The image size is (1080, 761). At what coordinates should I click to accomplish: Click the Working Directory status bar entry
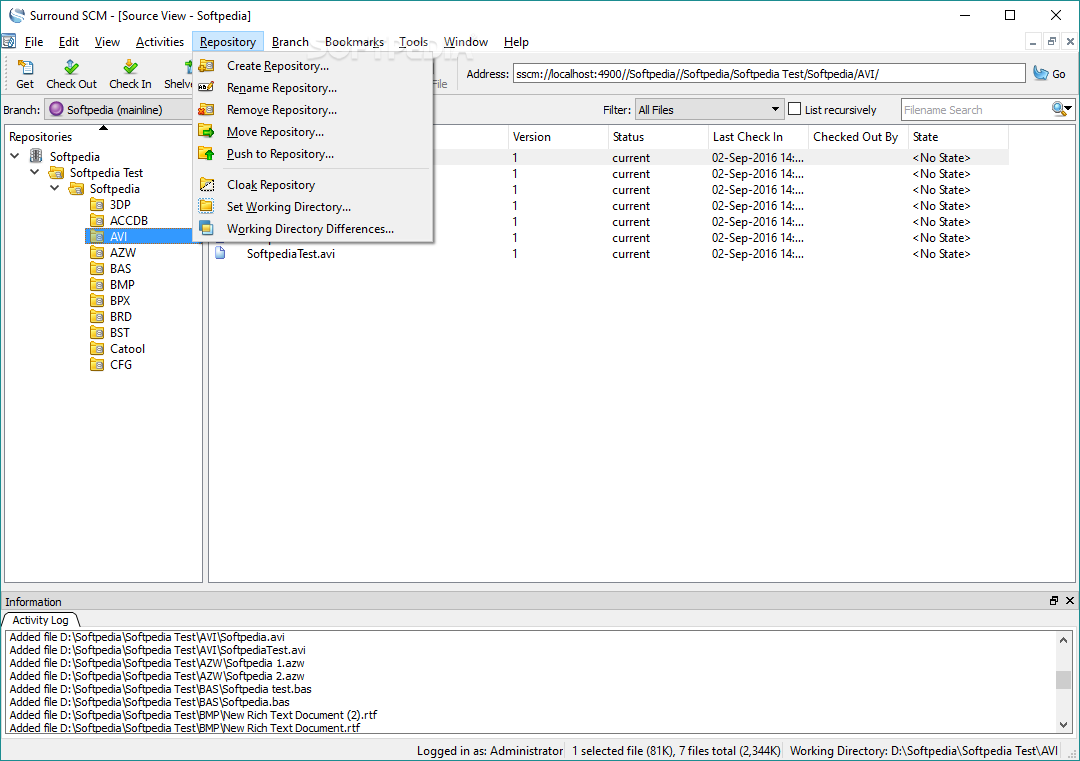924,751
